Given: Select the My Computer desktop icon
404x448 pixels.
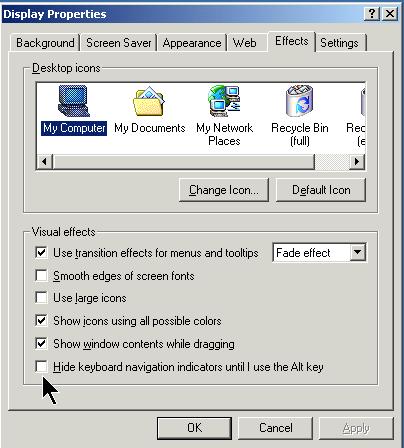Looking at the screenshot, I should [x=74, y=110].
